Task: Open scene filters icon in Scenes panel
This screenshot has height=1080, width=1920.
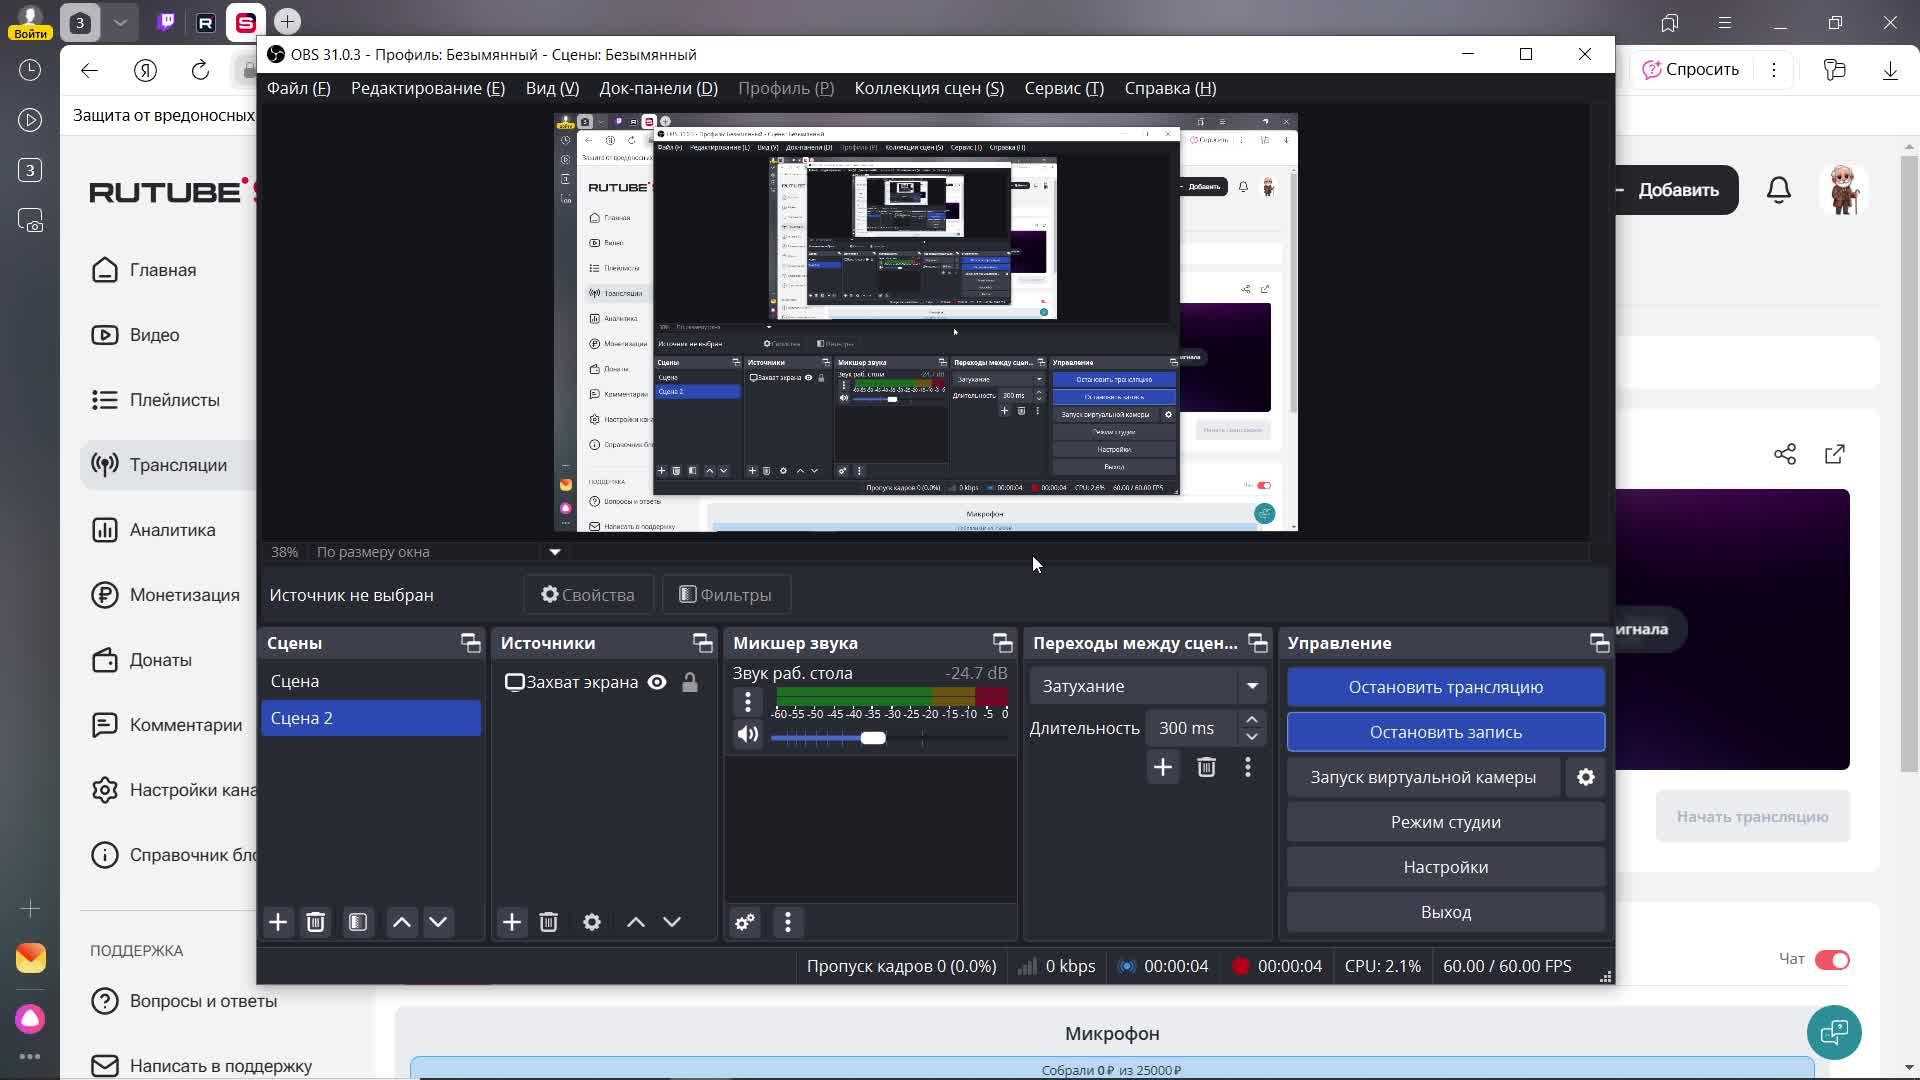Action: (358, 922)
